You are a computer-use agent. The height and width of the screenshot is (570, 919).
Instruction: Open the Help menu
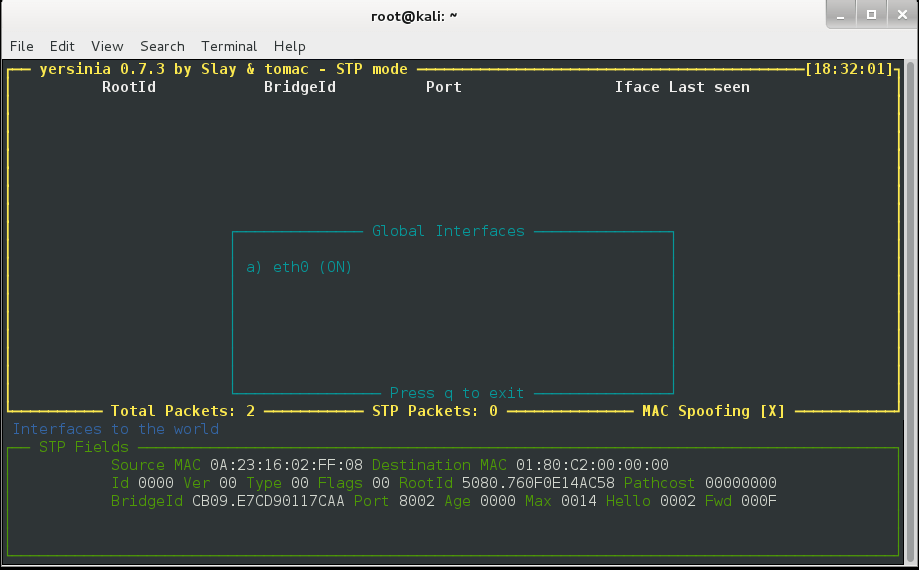point(289,46)
